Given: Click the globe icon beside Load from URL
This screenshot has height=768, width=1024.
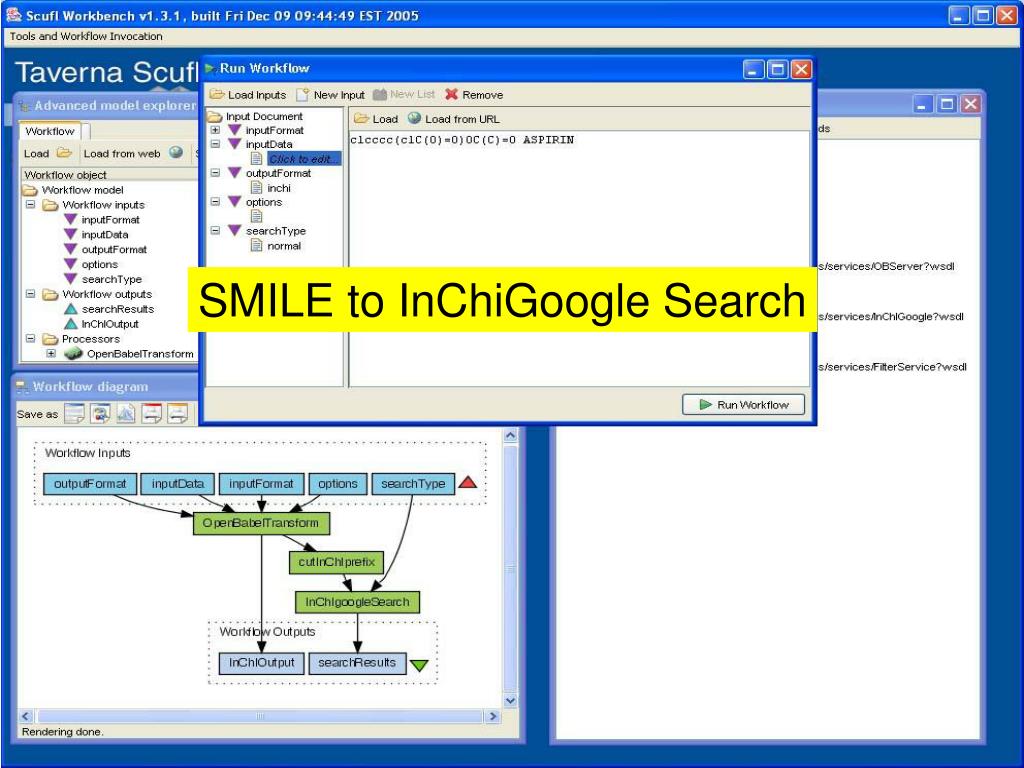Looking at the screenshot, I should pos(414,118).
